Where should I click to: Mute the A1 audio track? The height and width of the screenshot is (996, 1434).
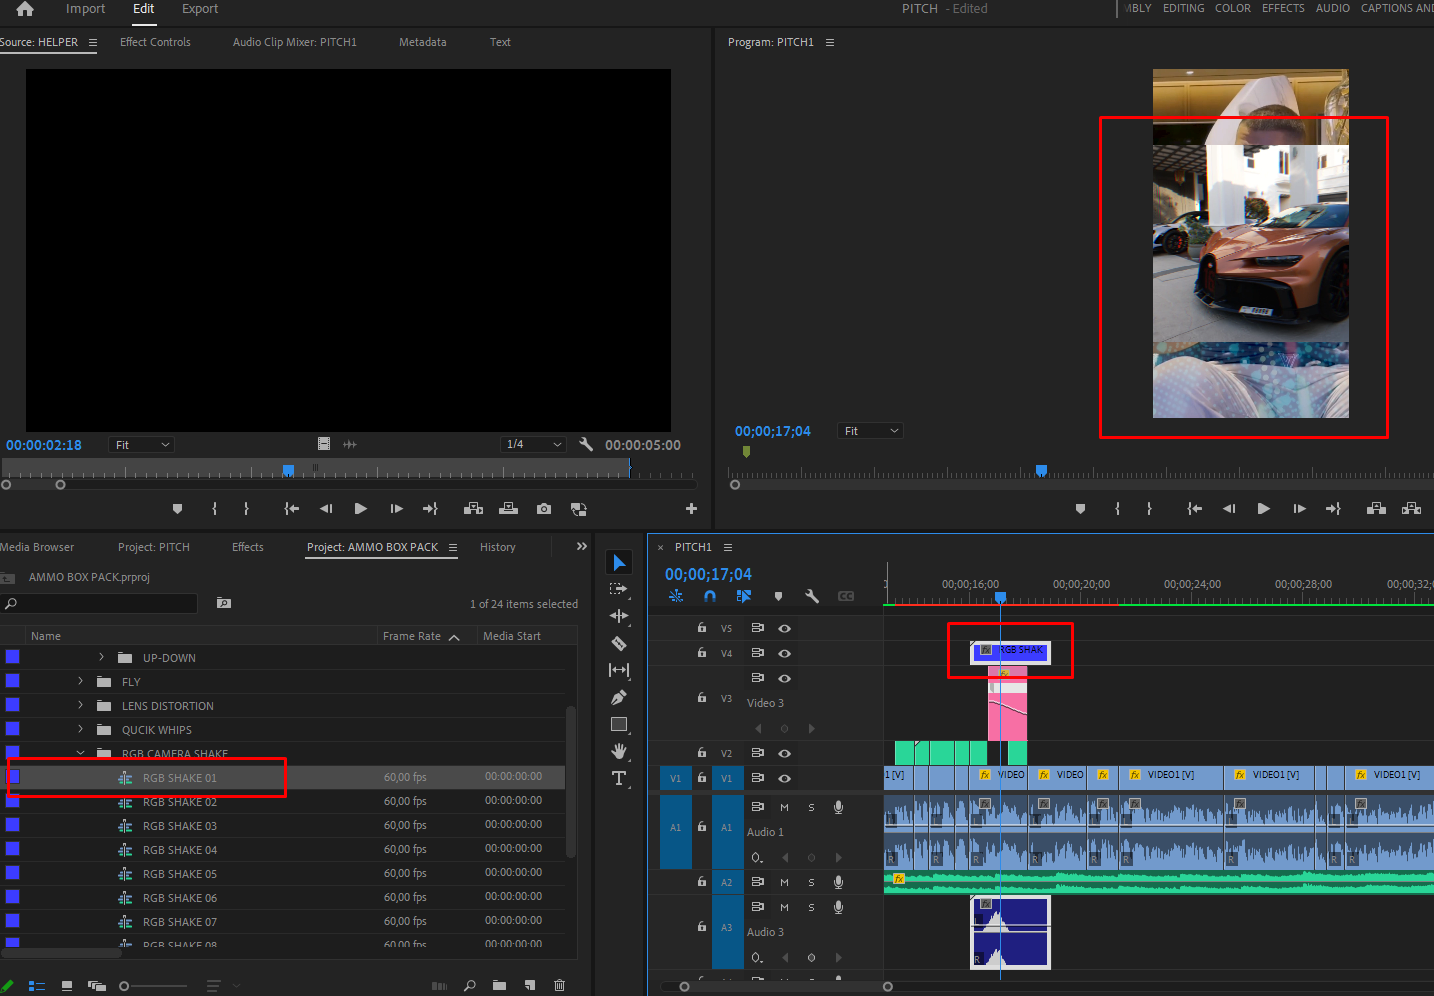pyautogui.click(x=784, y=807)
